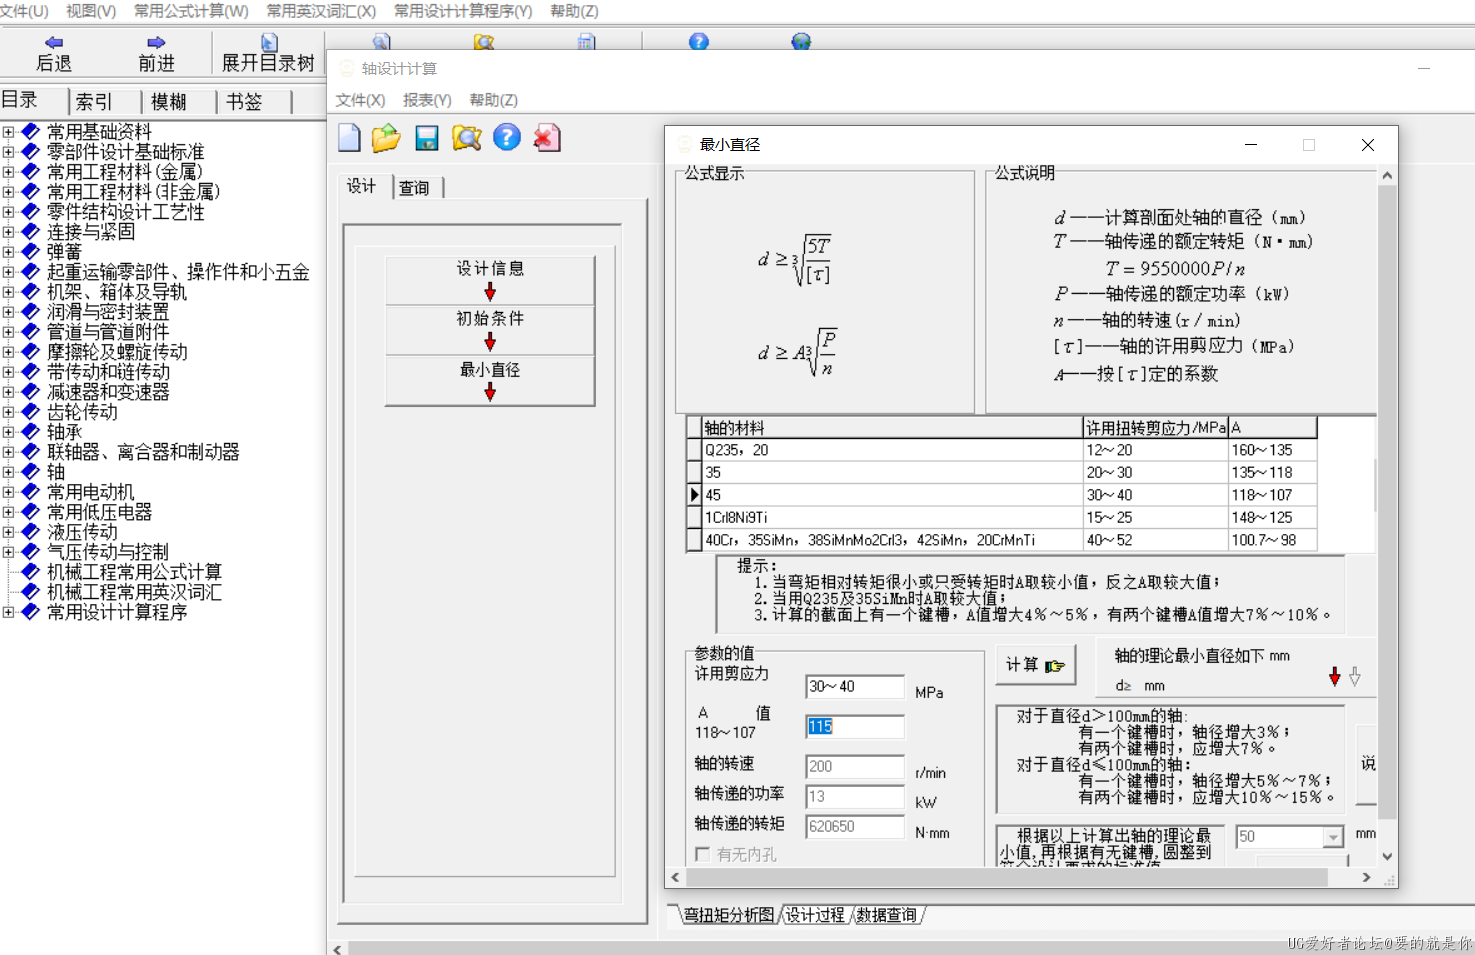1475x955 pixels.
Task: Expand 常用电动机 tree node
Action: tap(8, 492)
